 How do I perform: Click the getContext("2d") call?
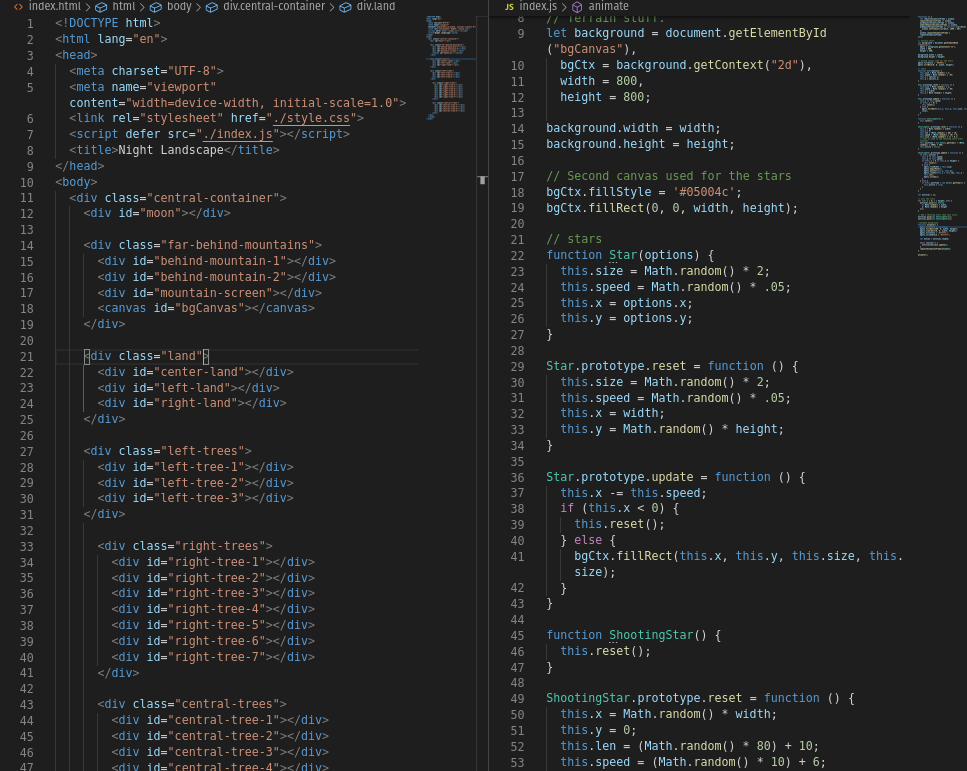coord(749,65)
